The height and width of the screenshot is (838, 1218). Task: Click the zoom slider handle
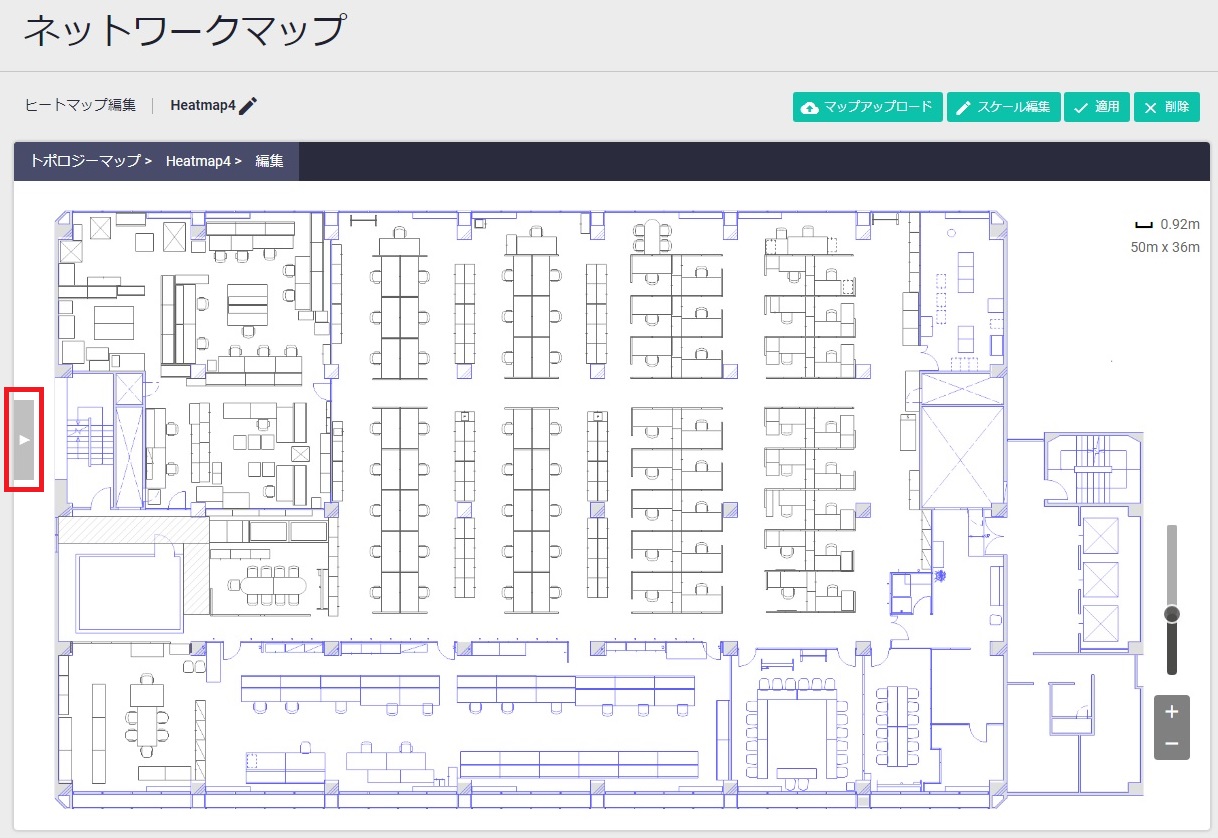coord(1172,613)
